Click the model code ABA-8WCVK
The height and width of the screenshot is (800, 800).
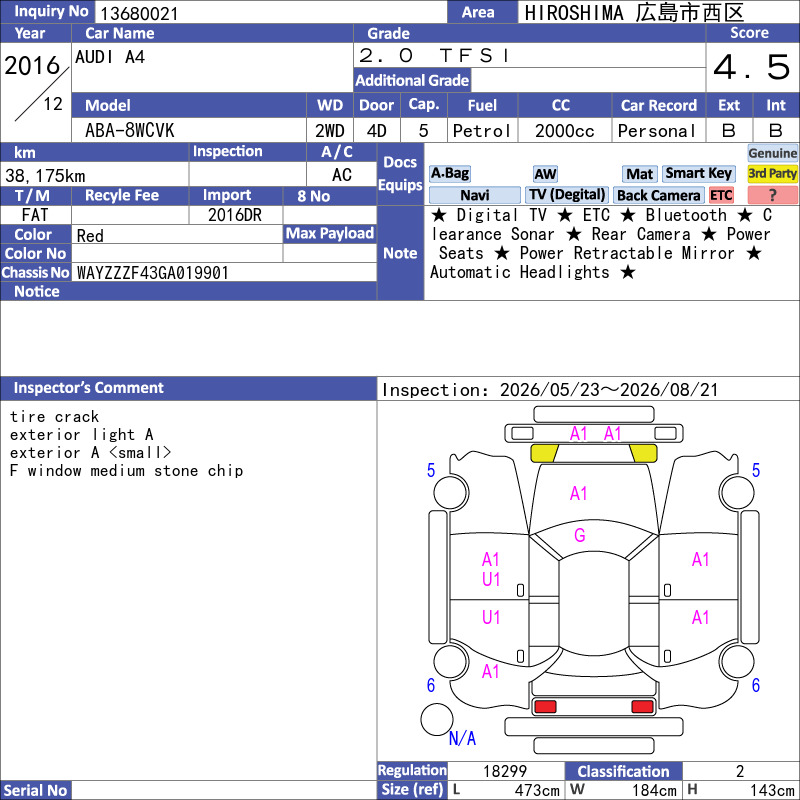pyautogui.click(x=130, y=131)
